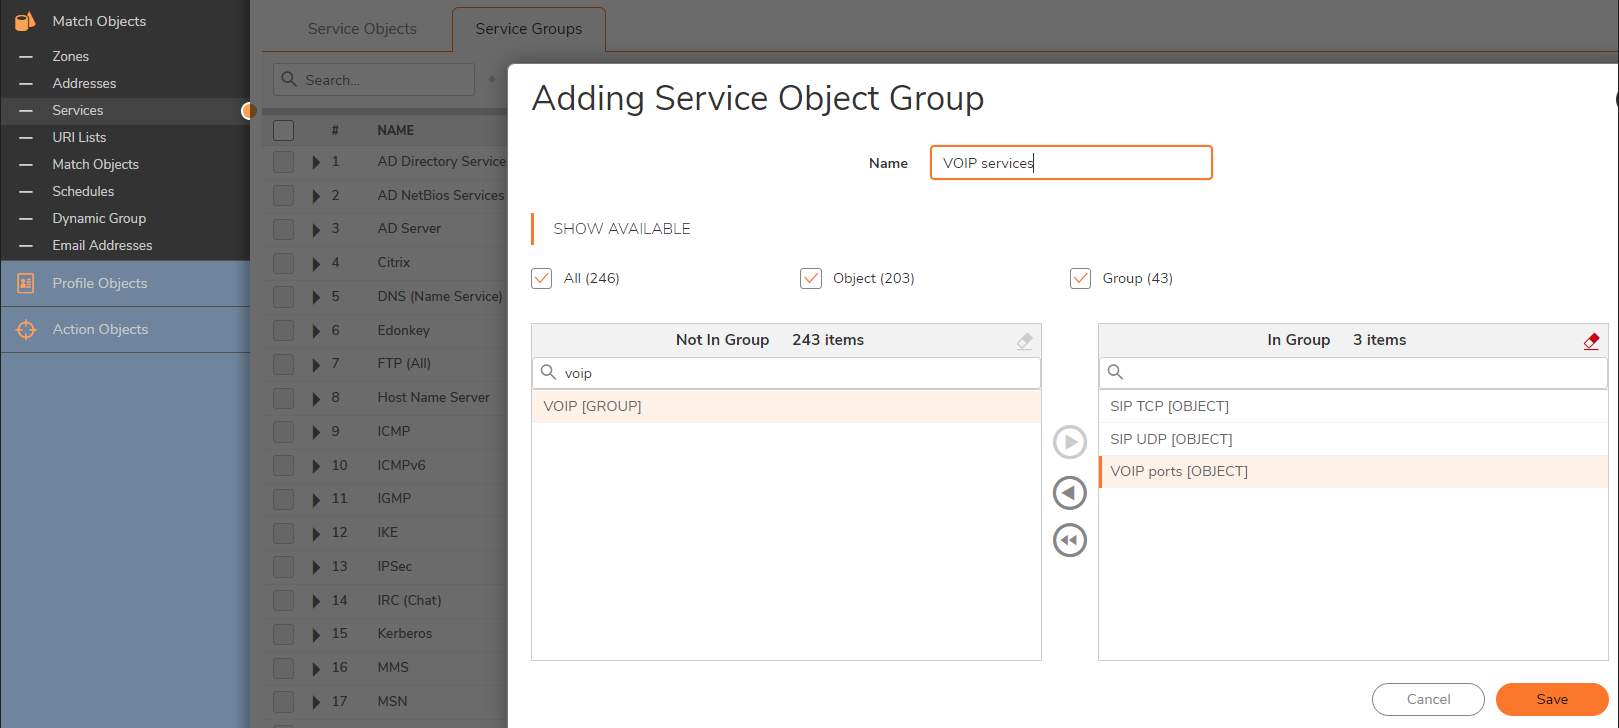Check the box for IKE row
Viewport: 1619px width, 728px height.
284,533
